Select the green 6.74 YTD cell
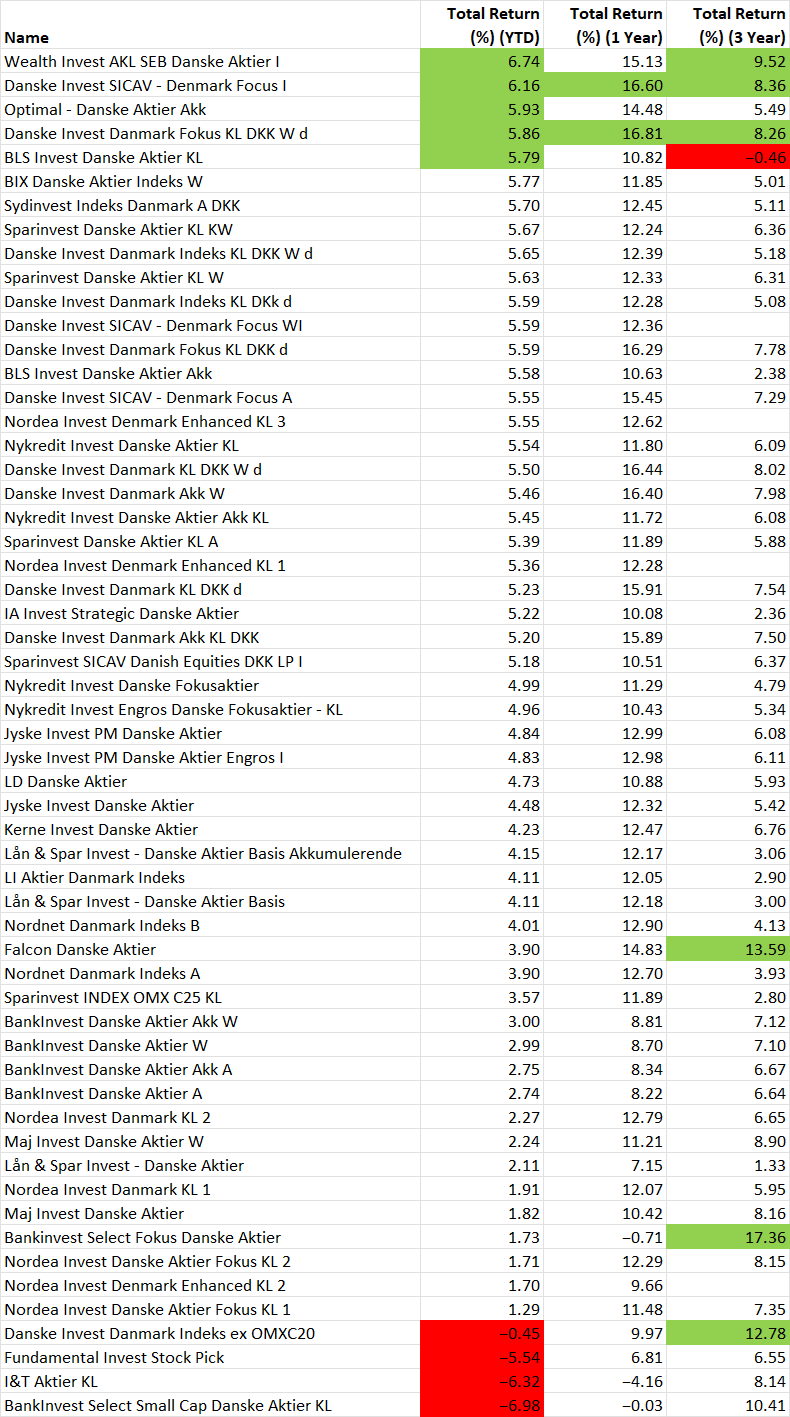Viewport: 790px width, 1417px height. 482,61
